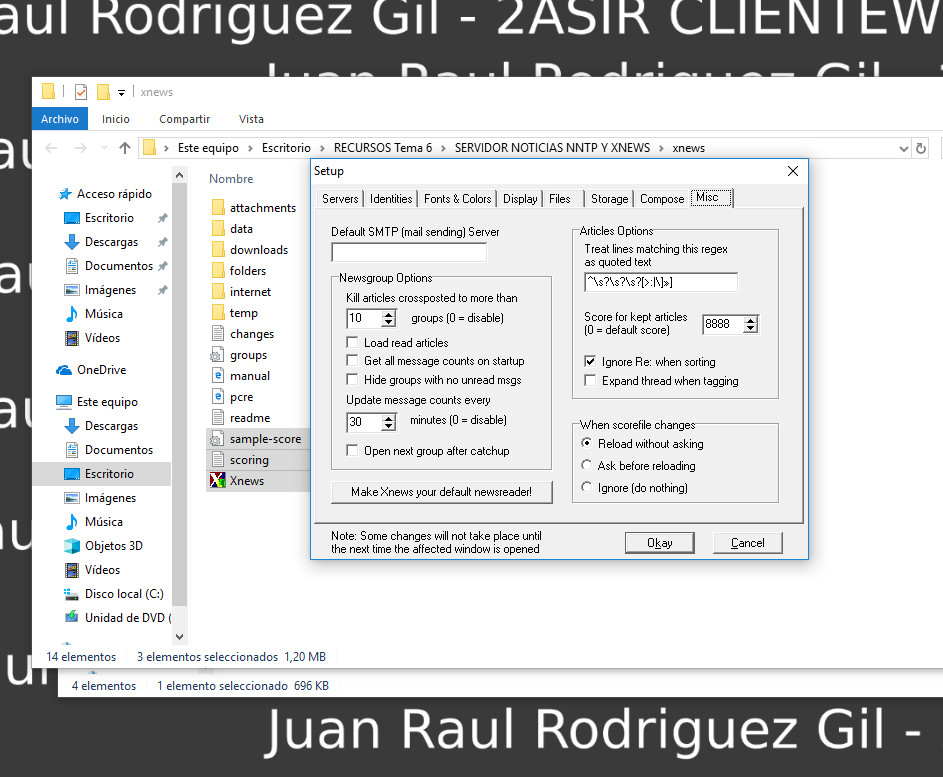The width and height of the screenshot is (943, 777).
Task: Select the attachments folder icon
Action: point(218,207)
